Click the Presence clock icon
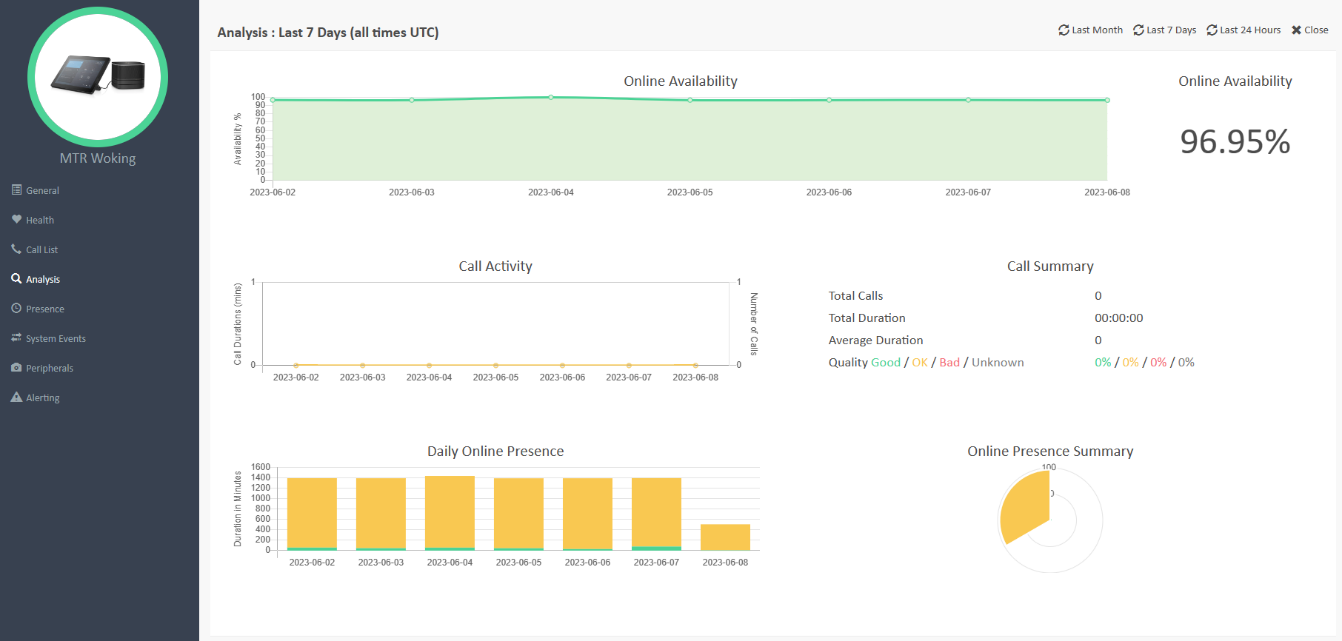Screen dimensions: 1342x641 (x=16, y=309)
